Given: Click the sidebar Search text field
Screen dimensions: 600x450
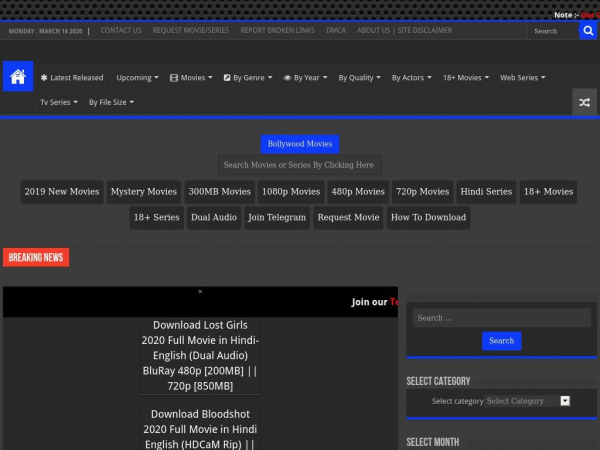Looking at the screenshot, I should 499,318.
